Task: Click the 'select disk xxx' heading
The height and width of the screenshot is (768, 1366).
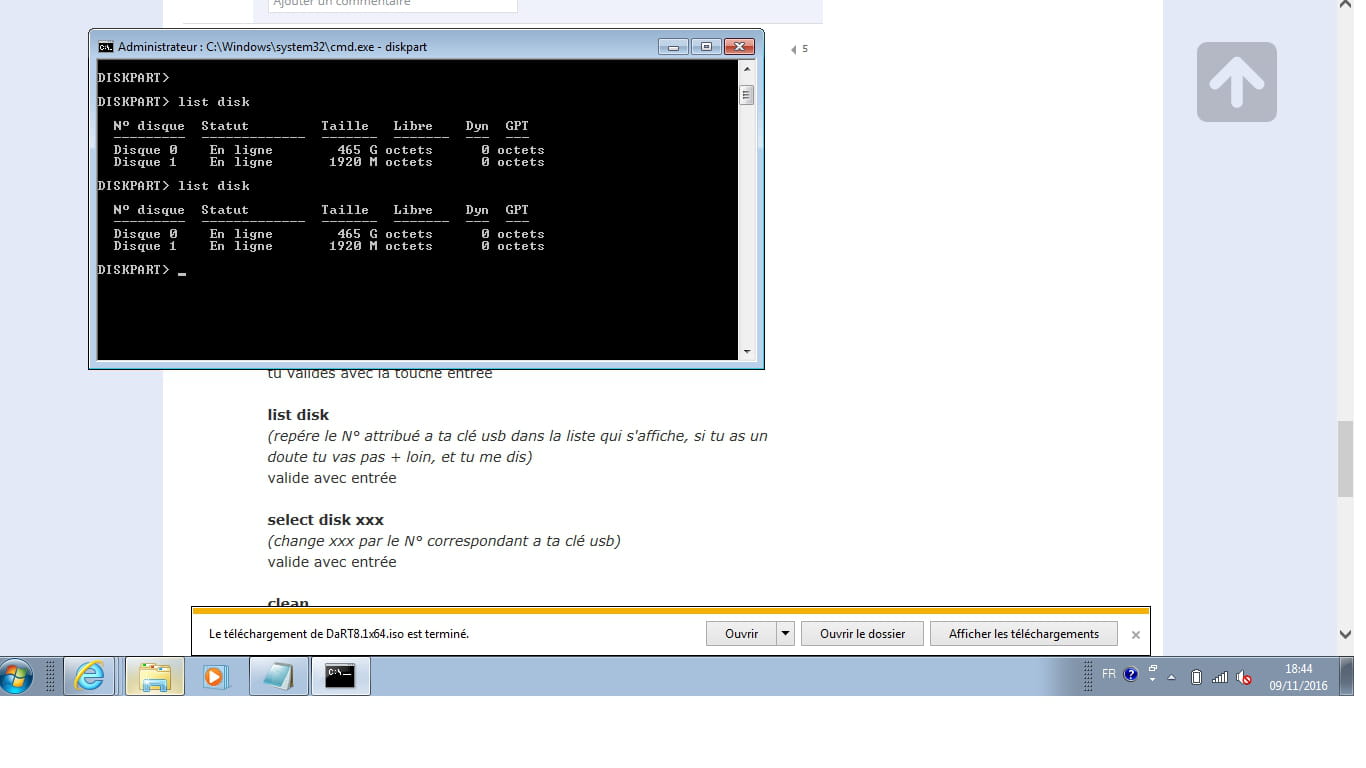Action: (x=326, y=520)
